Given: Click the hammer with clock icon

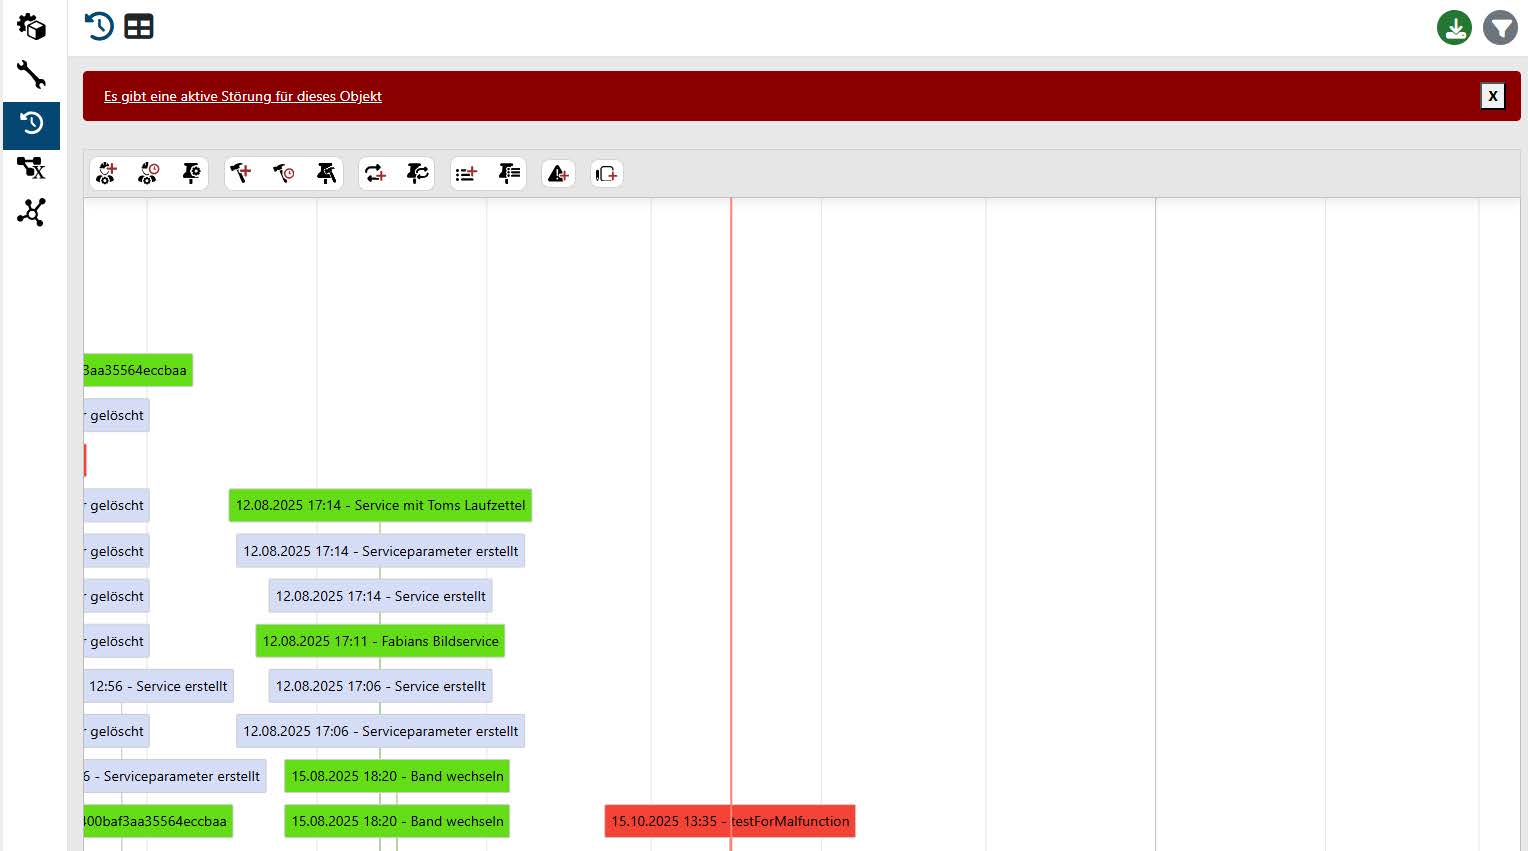Looking at the screenshot, I should [x=284, y=174].
